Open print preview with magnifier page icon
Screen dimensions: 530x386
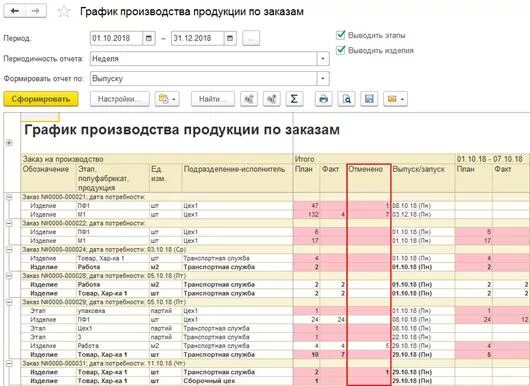tap(346, 99)
